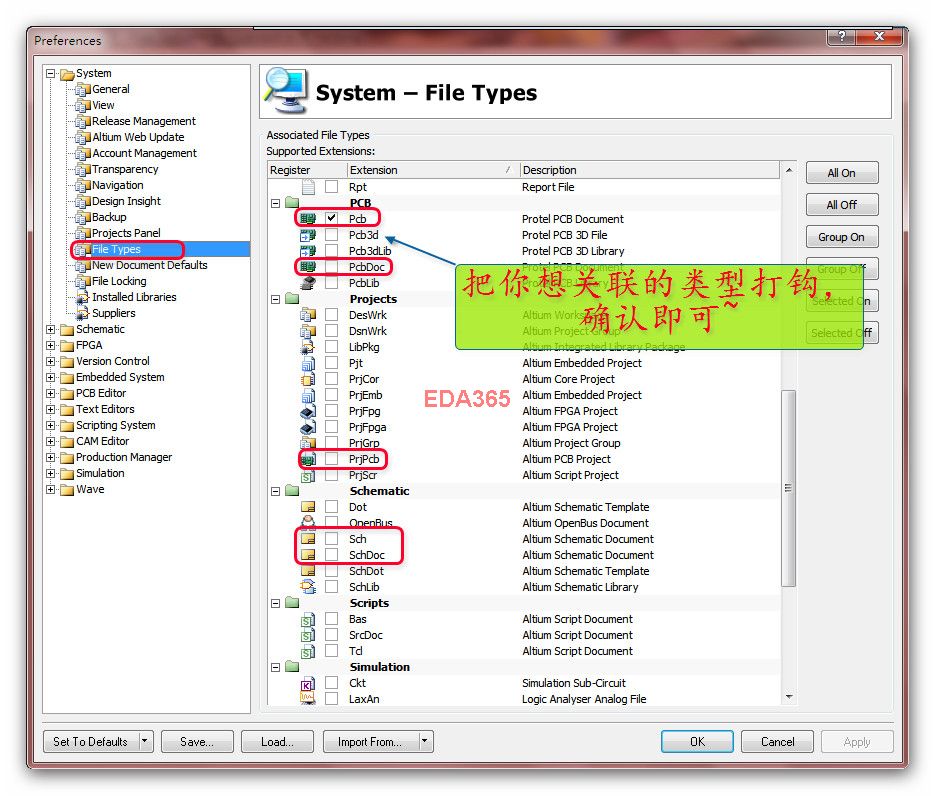Check the SchLib extension checkbox
936x796 pixels.
(331, 587)
